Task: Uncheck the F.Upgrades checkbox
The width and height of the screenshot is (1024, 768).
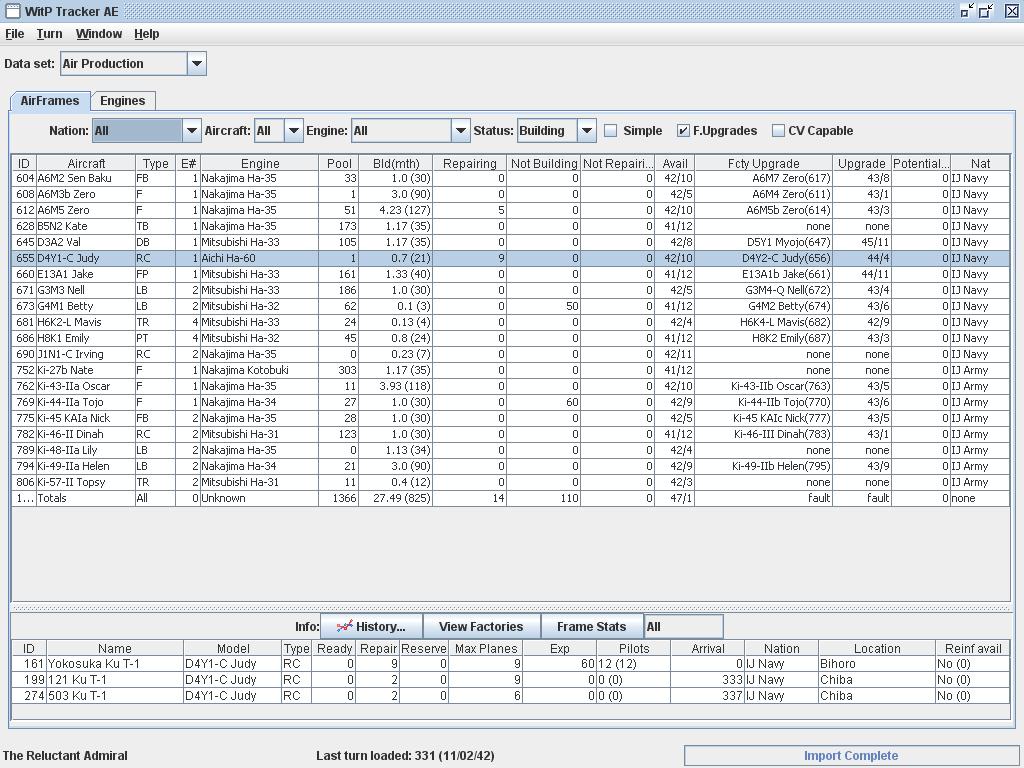Action: pos(682,131)
